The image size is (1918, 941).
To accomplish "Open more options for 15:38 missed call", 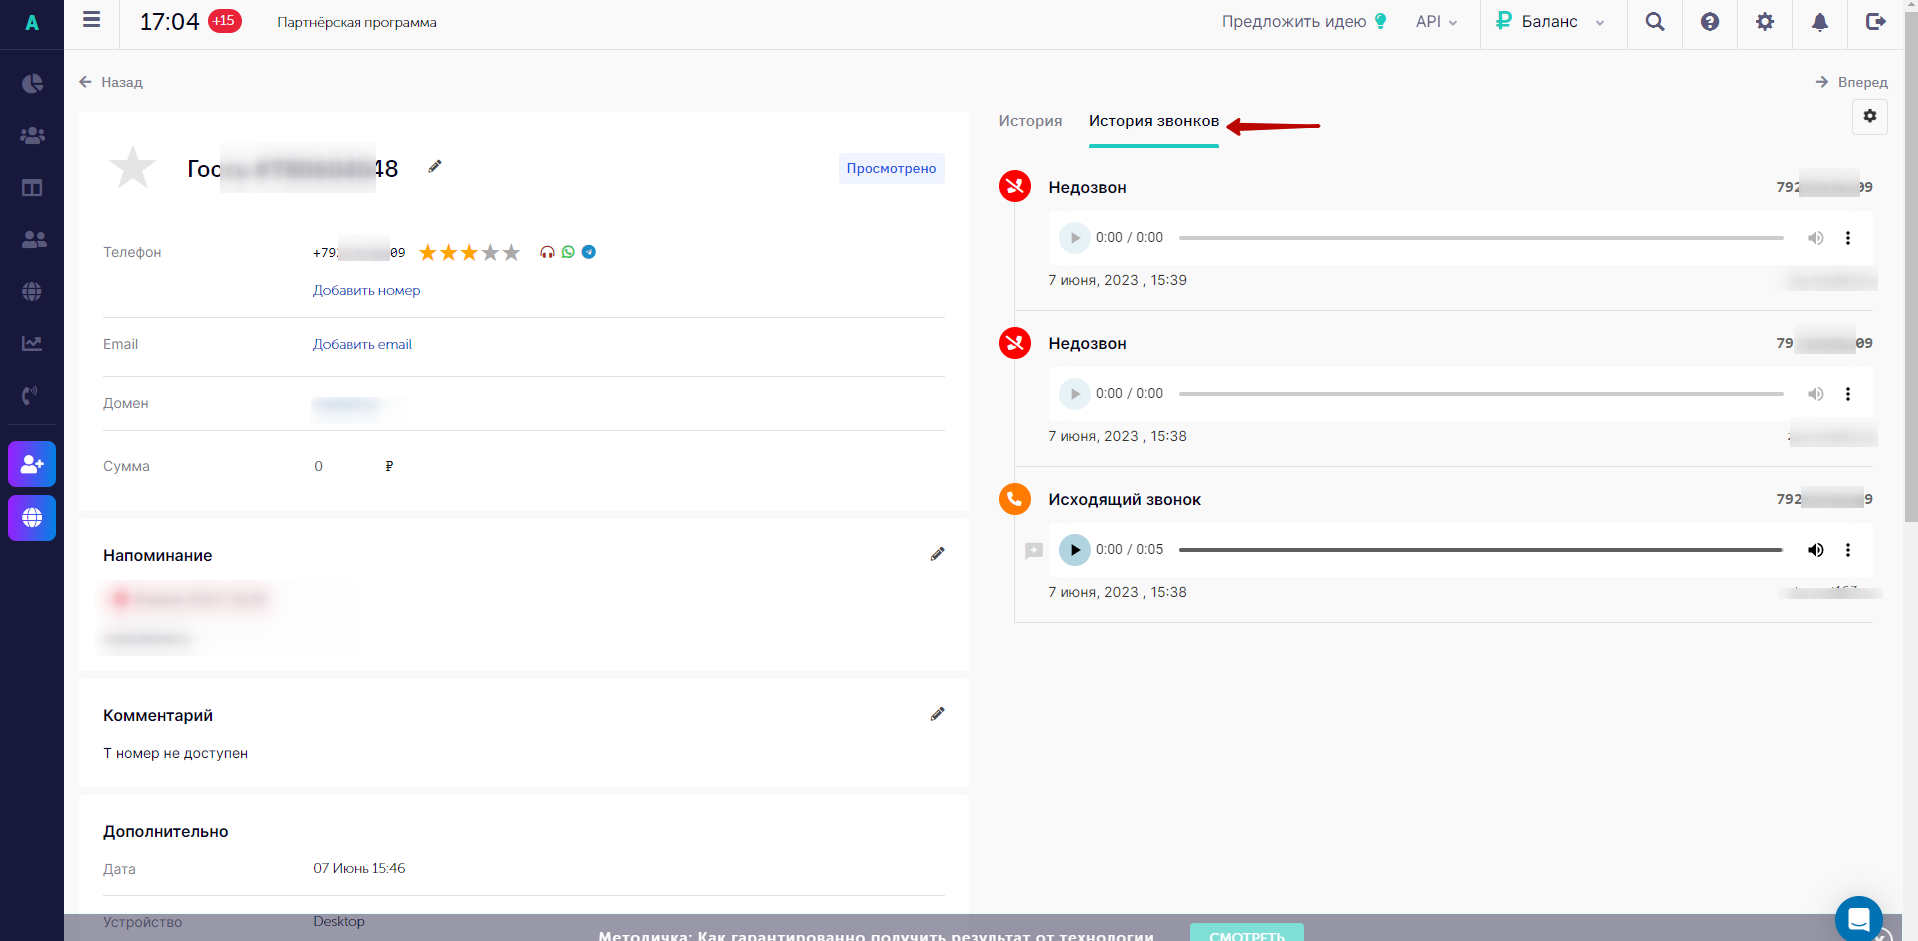I will [1848, 394].
